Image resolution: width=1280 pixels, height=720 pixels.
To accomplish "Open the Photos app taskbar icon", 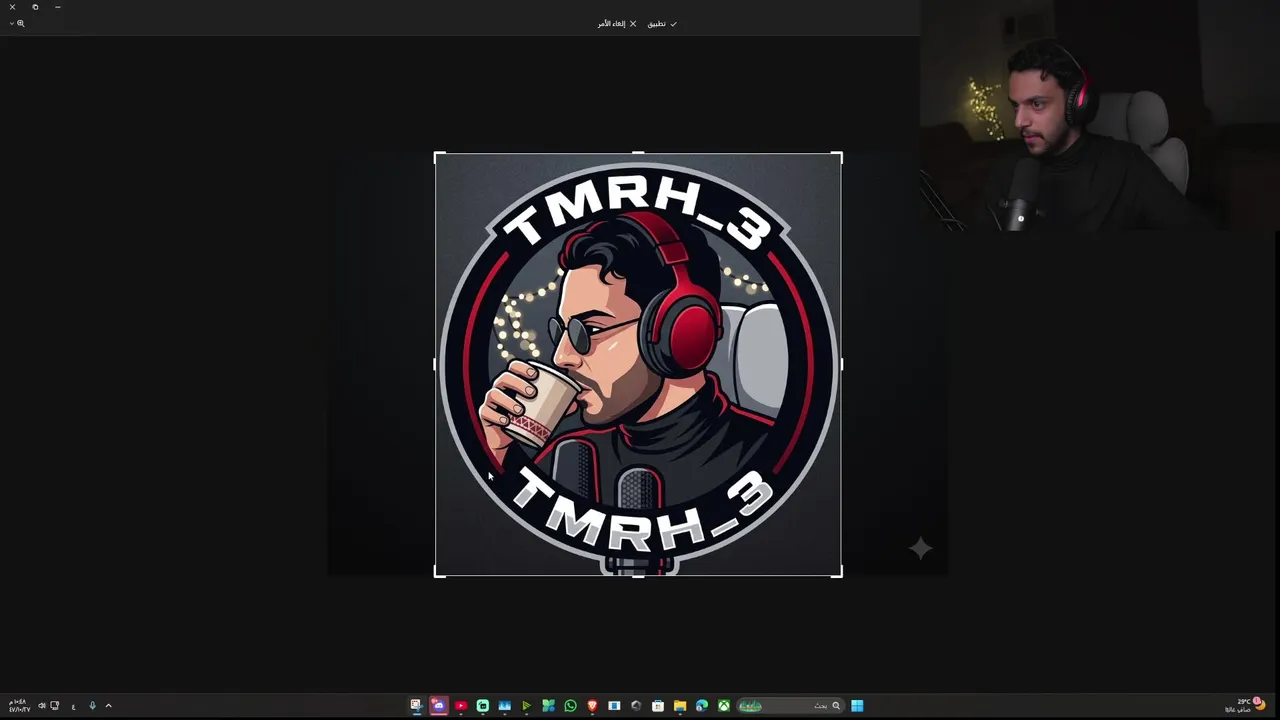I will tap(505, 705).
